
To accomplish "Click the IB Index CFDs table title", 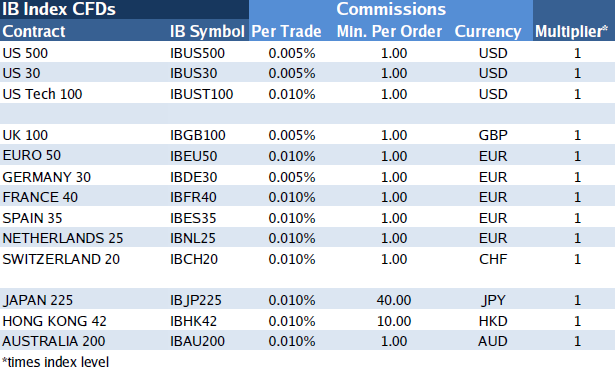I will click(59, 9).
